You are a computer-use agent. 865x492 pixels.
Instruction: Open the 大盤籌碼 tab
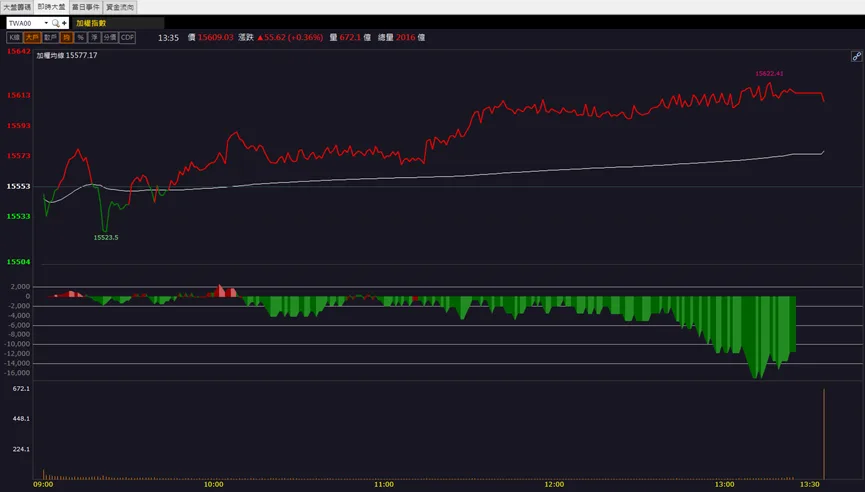(17, 7)
